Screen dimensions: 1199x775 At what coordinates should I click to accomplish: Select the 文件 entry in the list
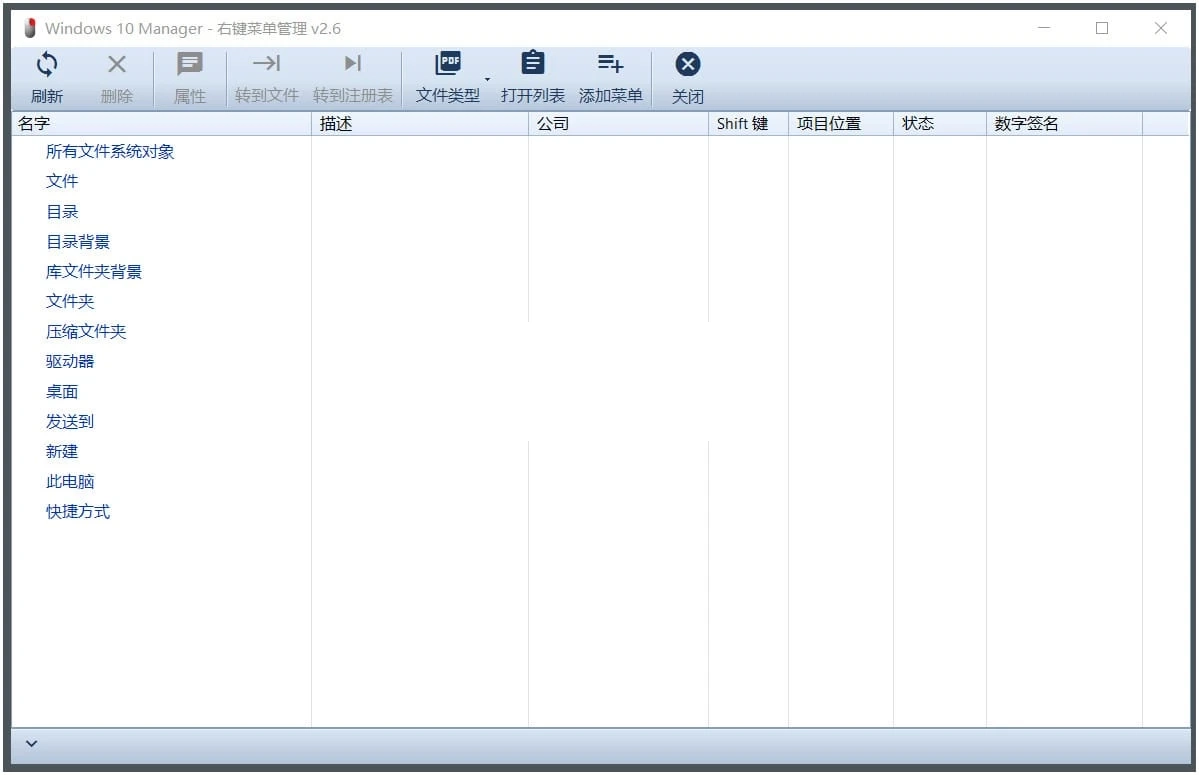(62, 181)
